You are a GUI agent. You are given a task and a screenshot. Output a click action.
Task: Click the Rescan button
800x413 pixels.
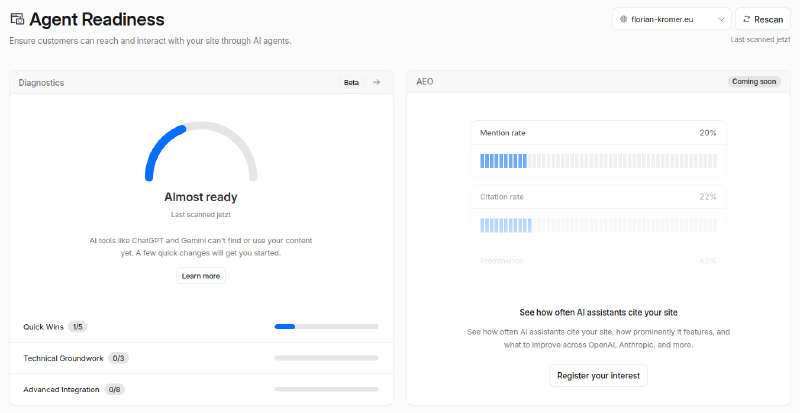(762, 19)
